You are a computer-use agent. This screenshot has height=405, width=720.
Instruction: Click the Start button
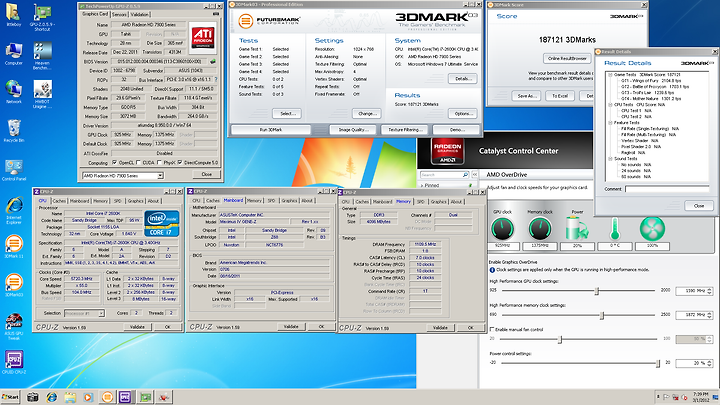pyautogui.click(x=10, y=397)
